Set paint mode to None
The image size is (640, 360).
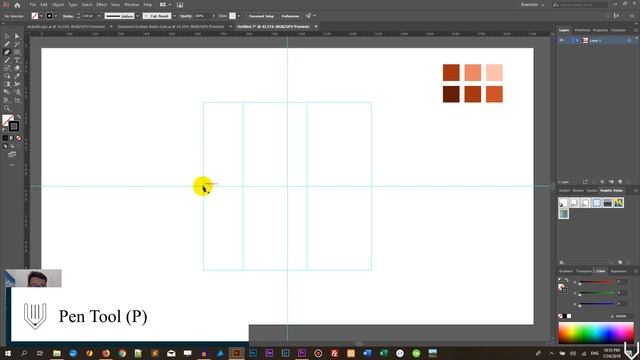pos(18,138)
